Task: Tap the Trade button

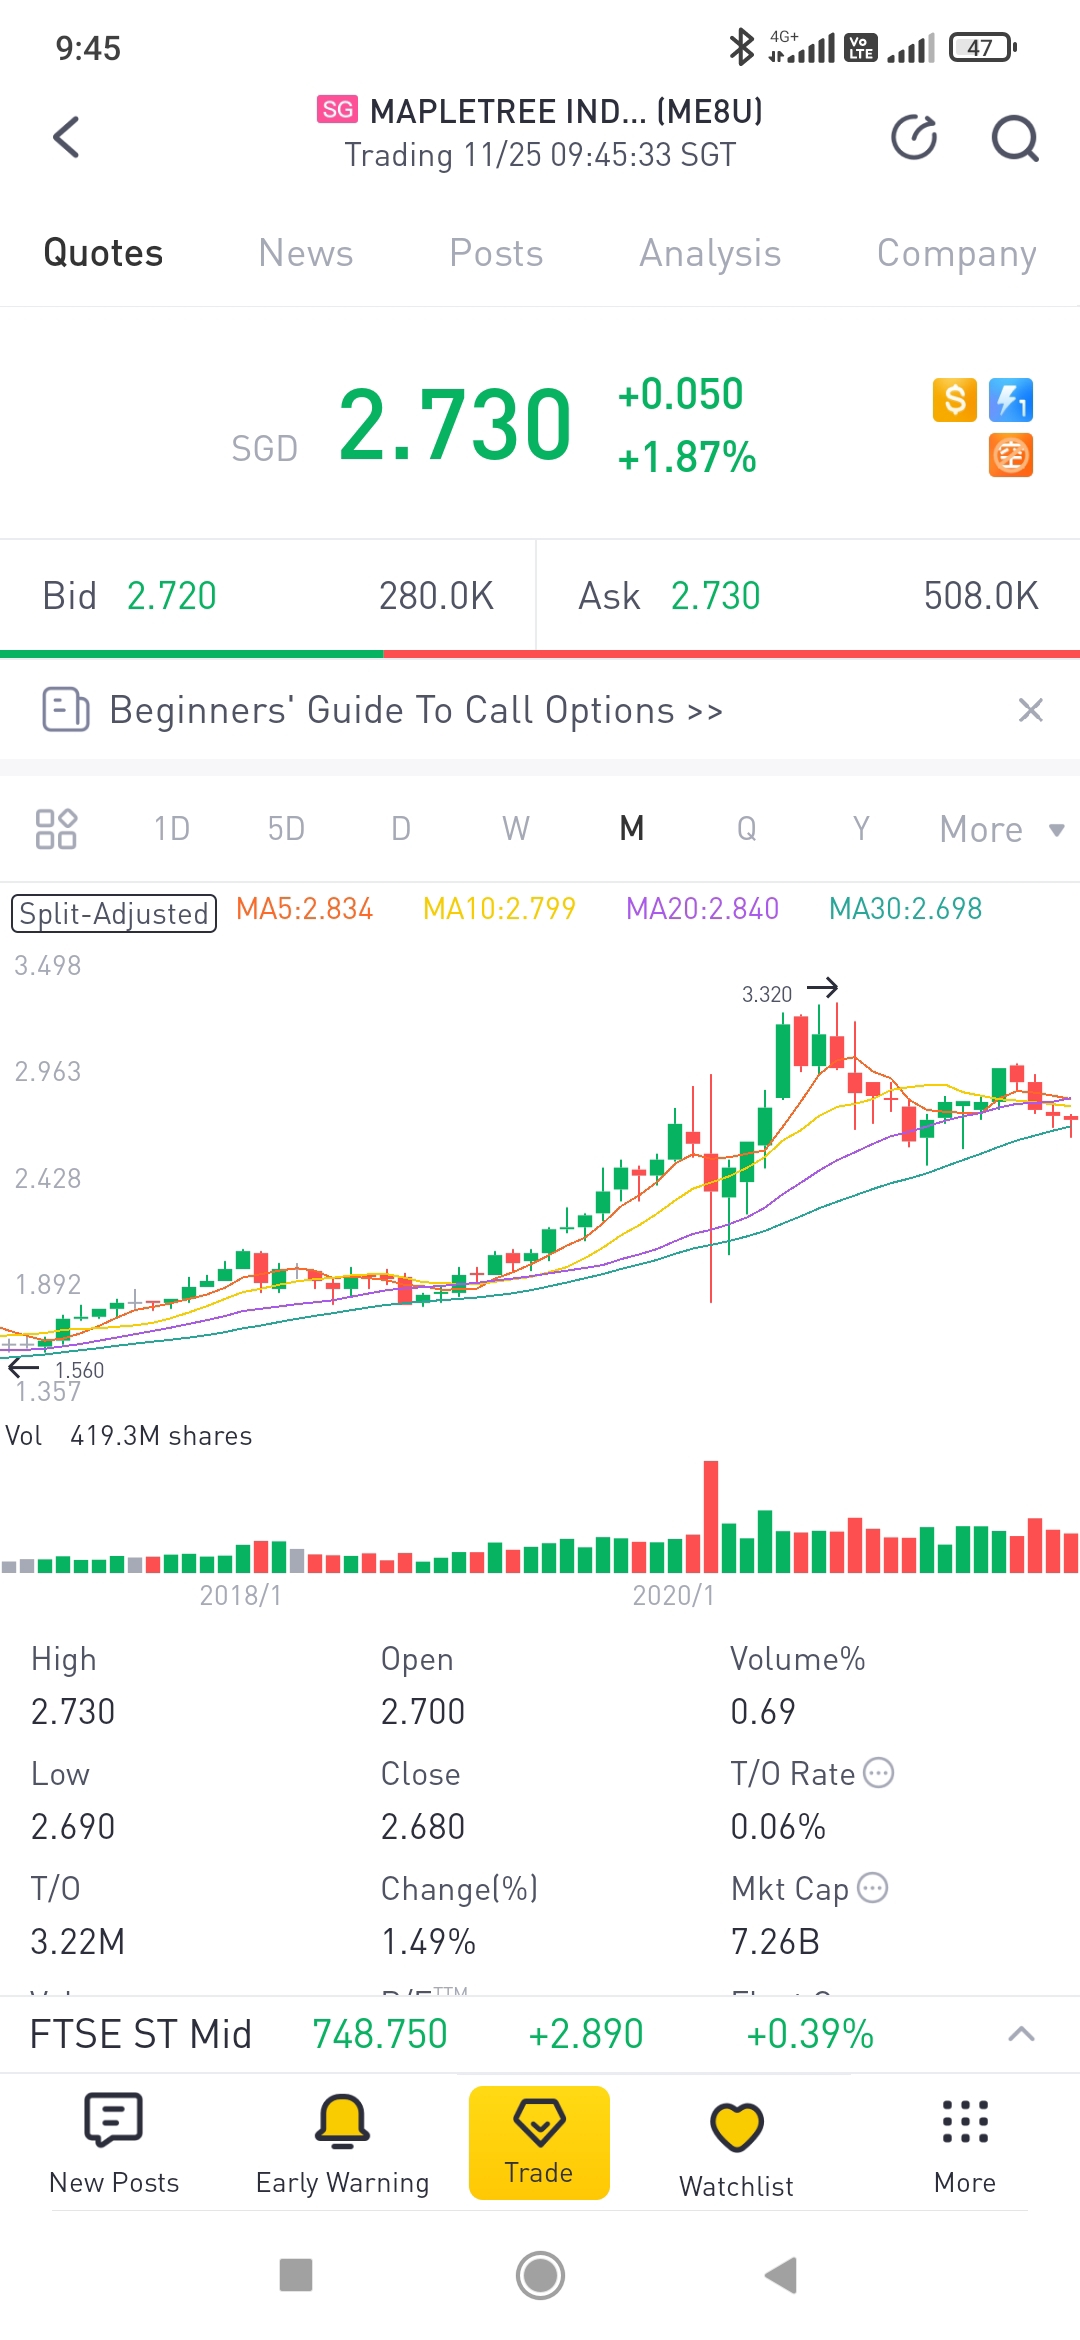Action: click(x=539, y=2142)
